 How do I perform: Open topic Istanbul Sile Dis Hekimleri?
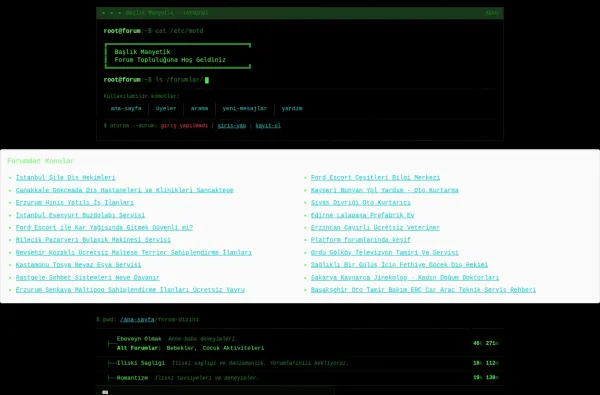click(65, 178)
